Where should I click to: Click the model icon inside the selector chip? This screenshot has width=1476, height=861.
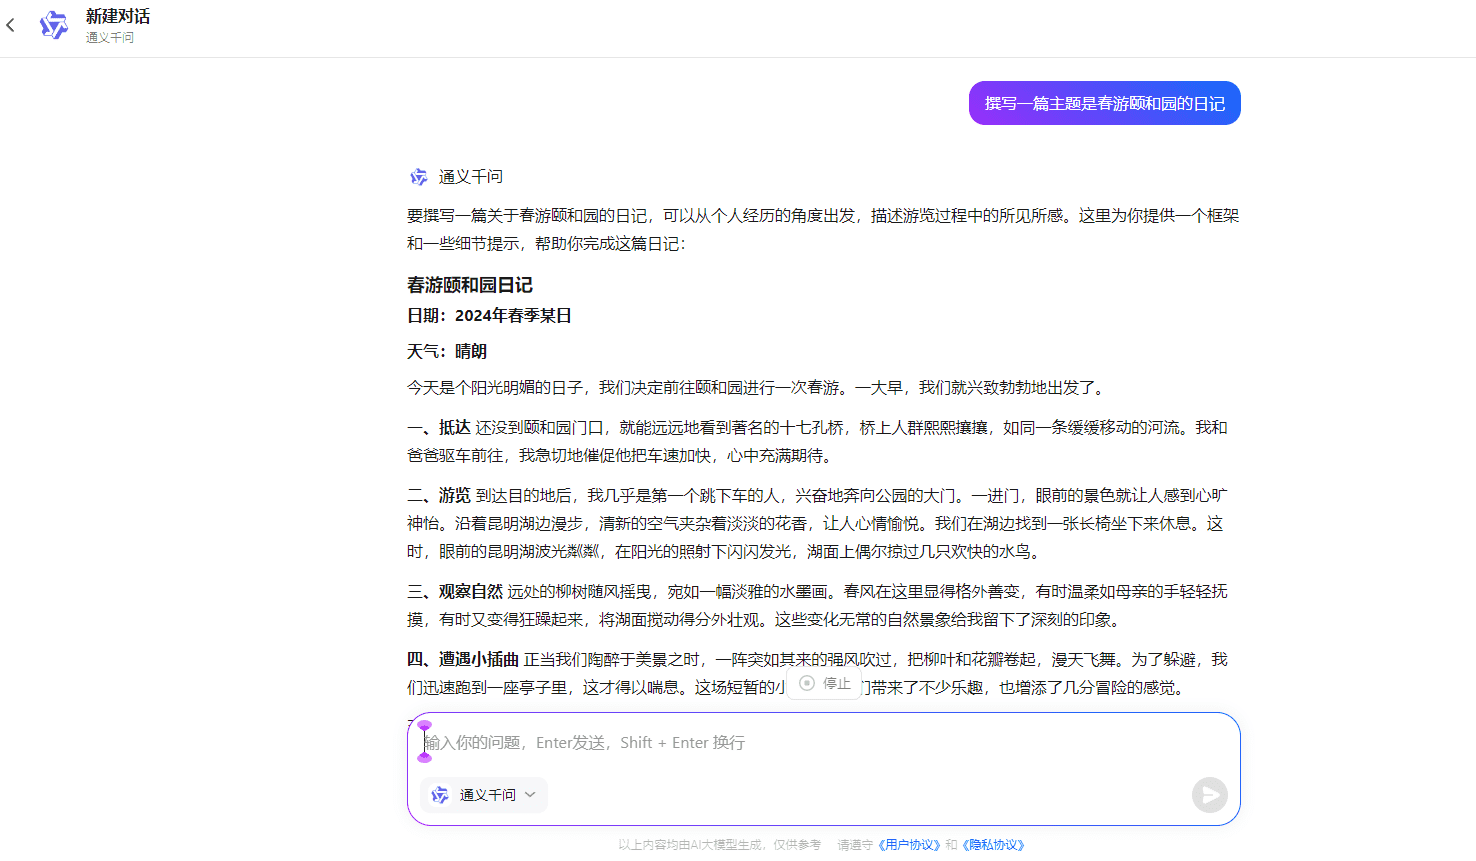point(440,795)
